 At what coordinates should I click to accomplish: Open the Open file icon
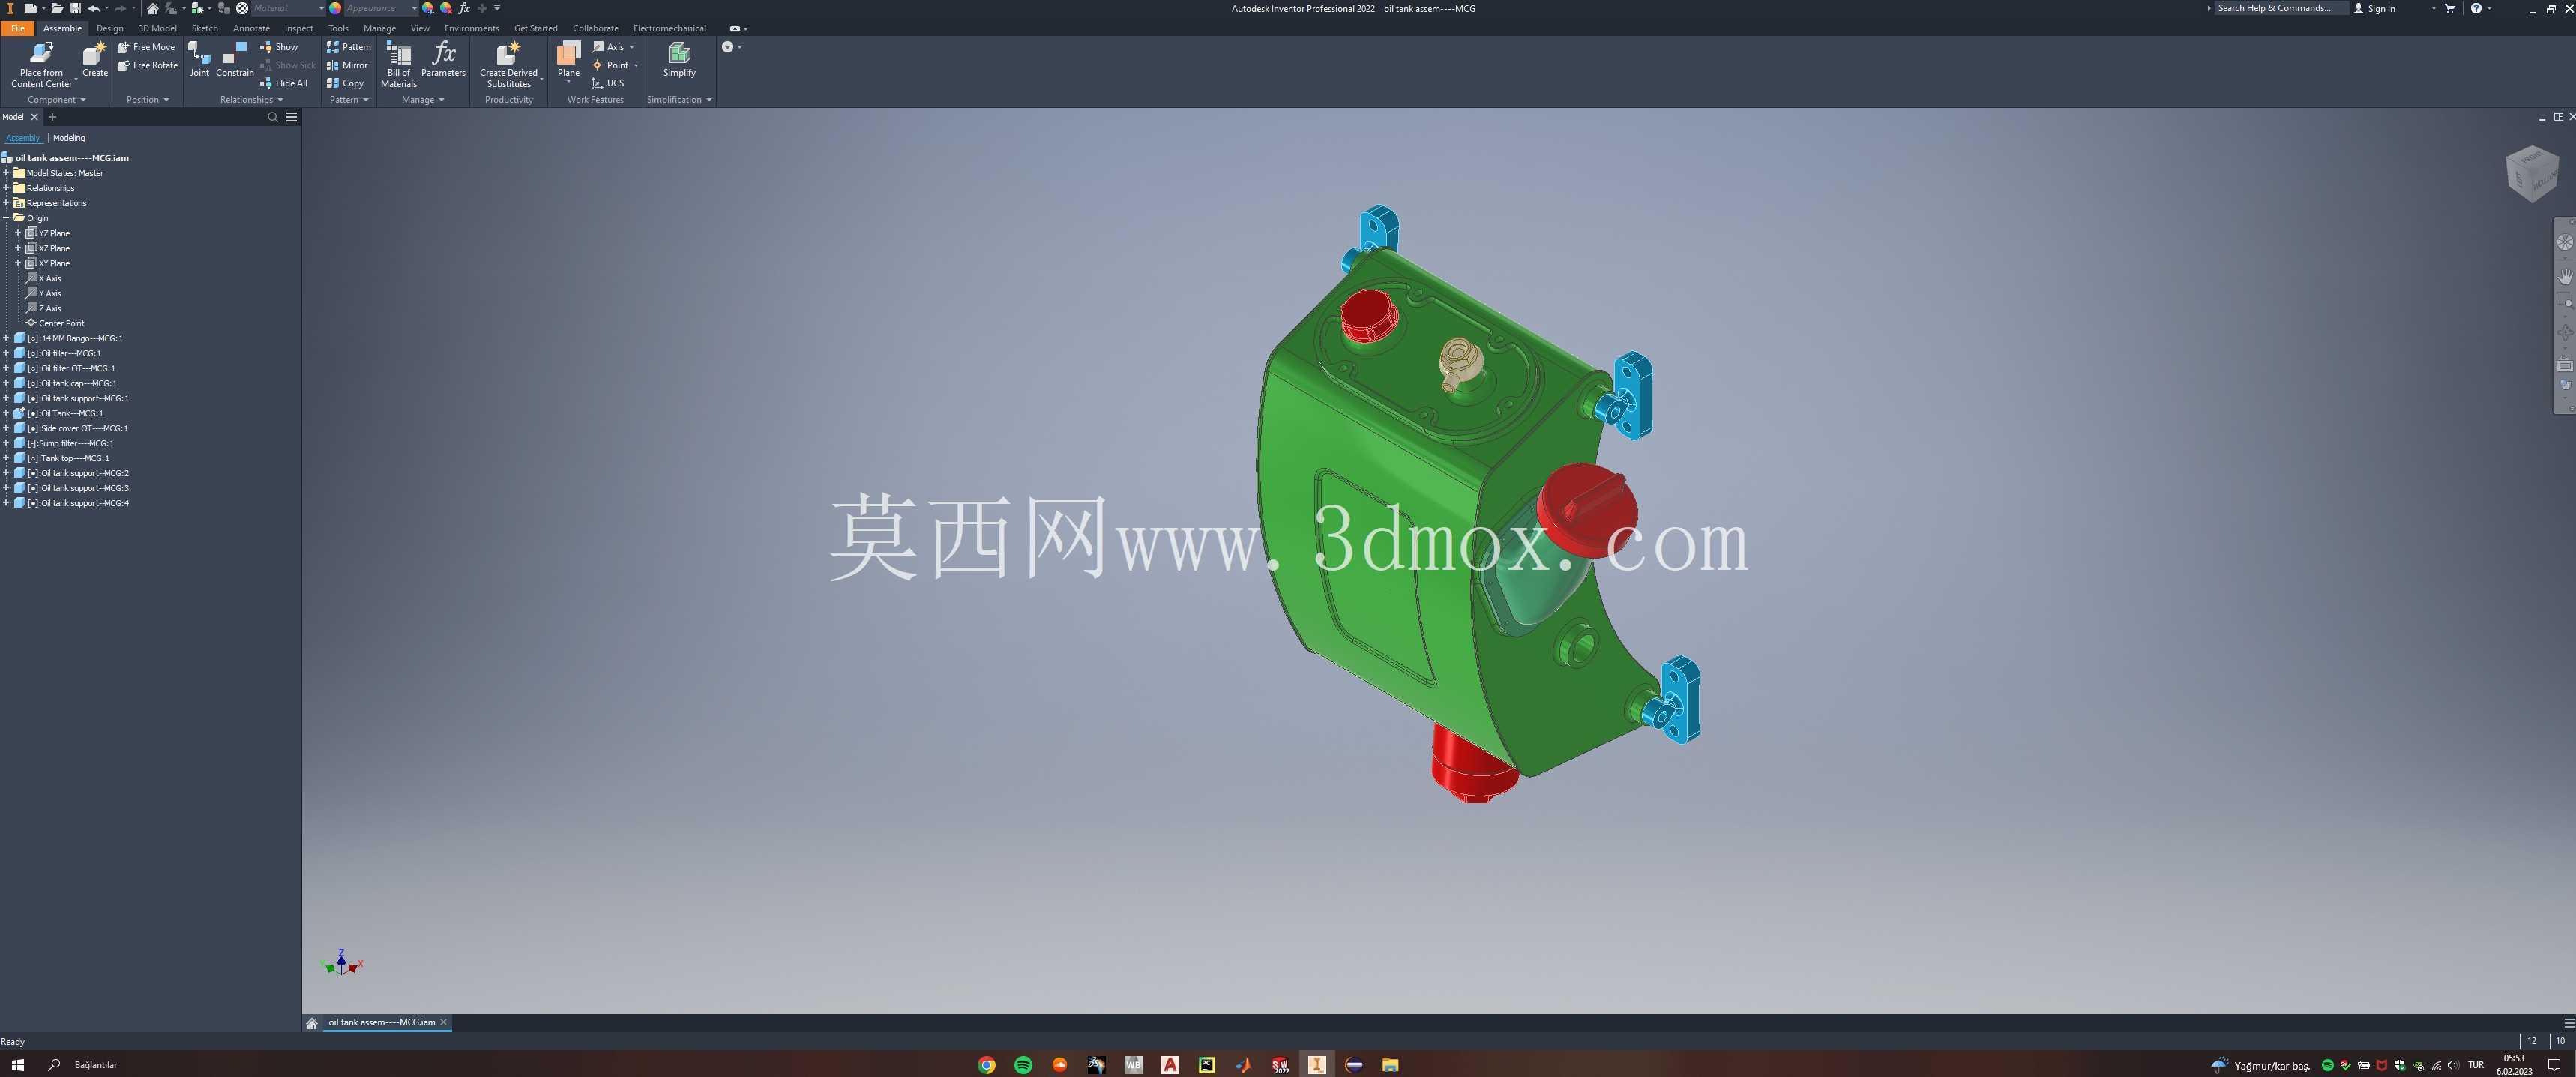[x=57, y=8]
